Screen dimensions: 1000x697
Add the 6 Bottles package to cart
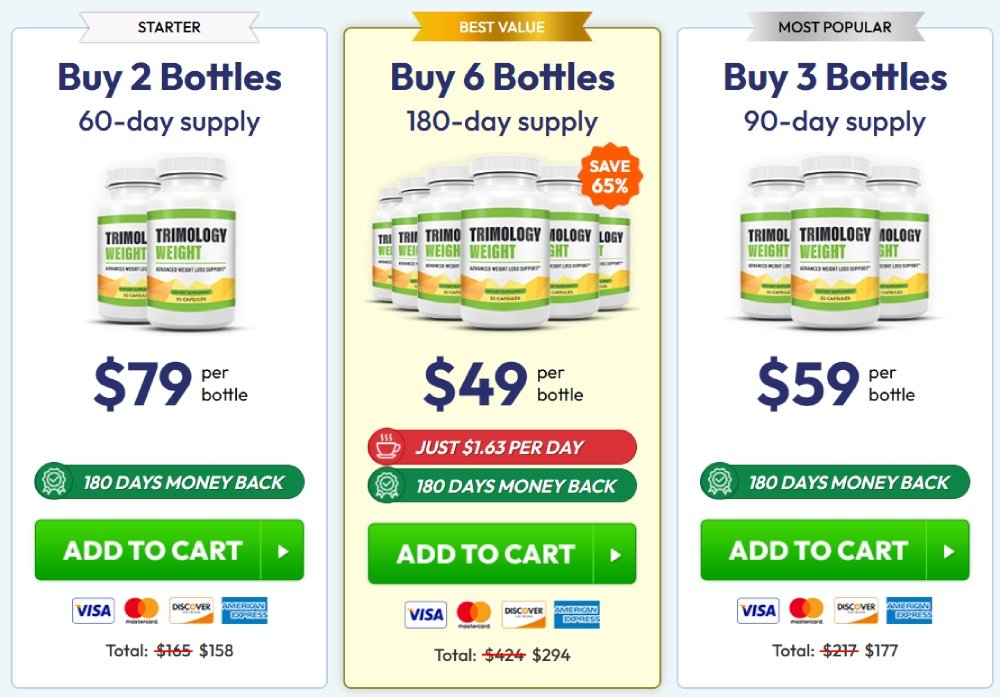(x=485, y=554)
